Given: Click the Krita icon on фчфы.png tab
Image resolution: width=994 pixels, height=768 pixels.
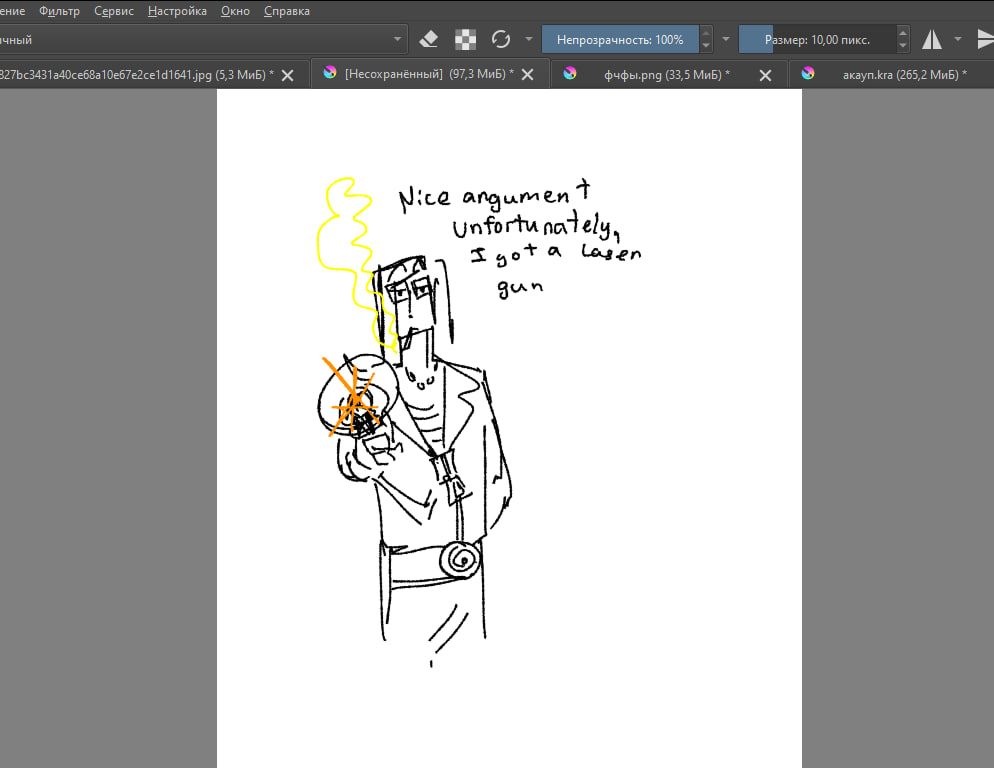Looking at the screenshot, I should [x=570, y=74].
